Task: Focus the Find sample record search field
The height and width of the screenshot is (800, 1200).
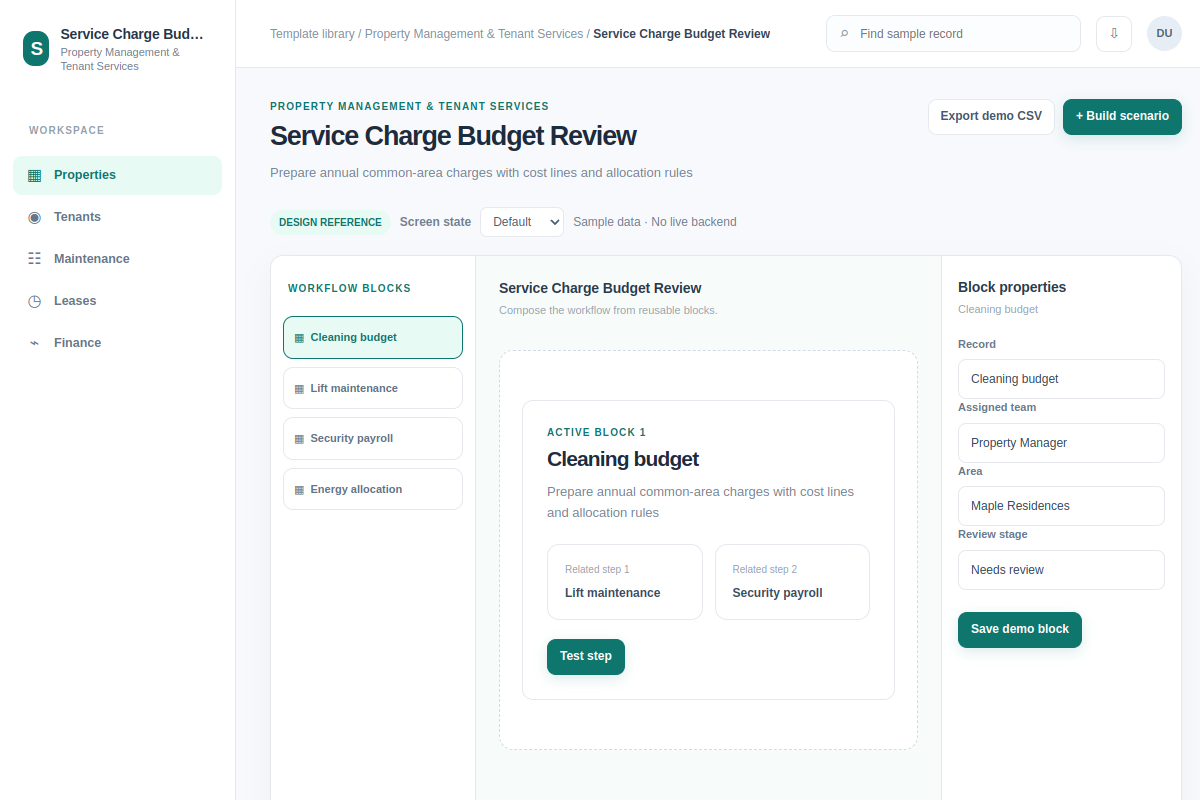Action: pyautogui.click(x=953, y=33)
